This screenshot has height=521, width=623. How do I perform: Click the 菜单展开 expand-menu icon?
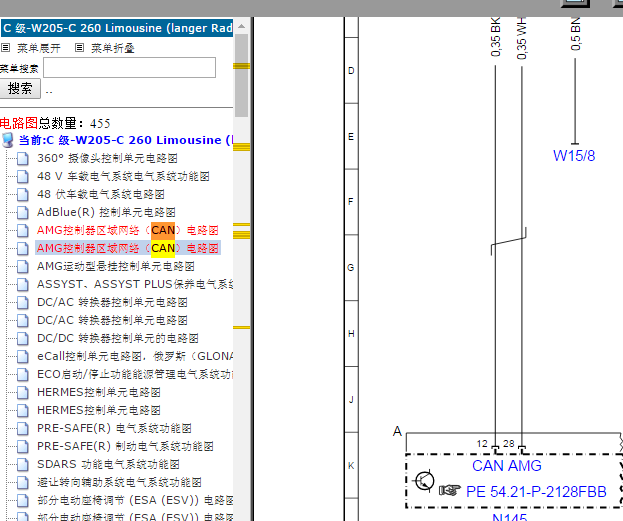point(5,48)
